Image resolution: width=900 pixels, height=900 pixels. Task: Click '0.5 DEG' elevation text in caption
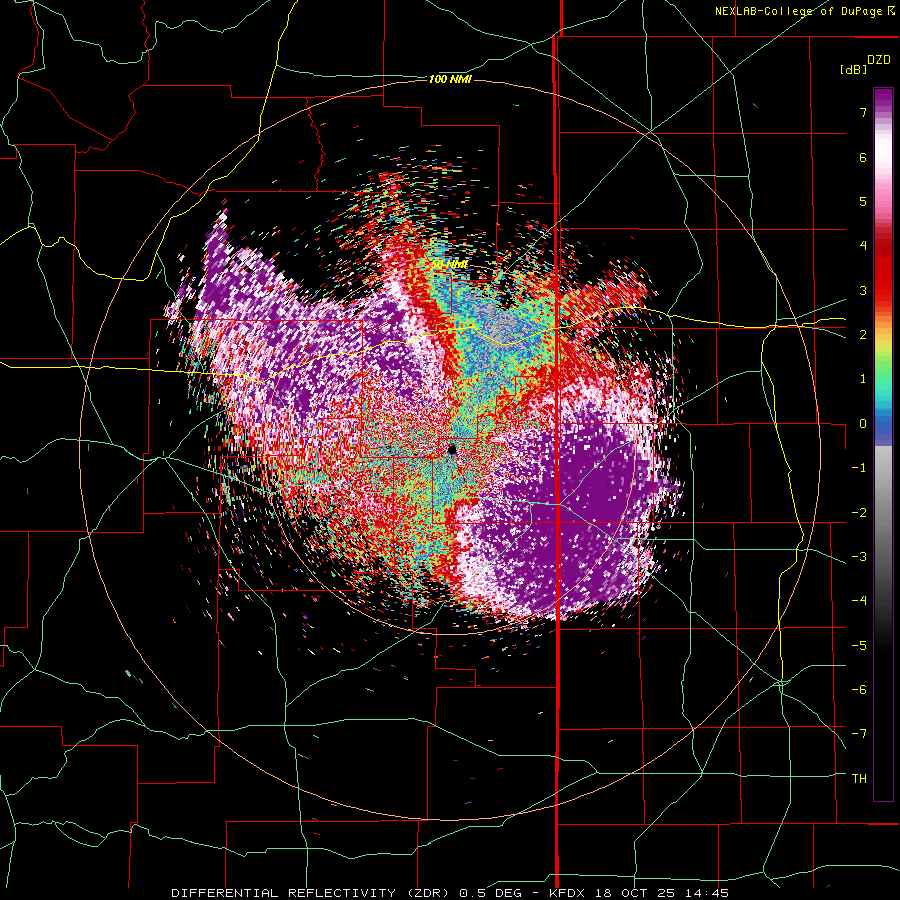click(490, 893)
